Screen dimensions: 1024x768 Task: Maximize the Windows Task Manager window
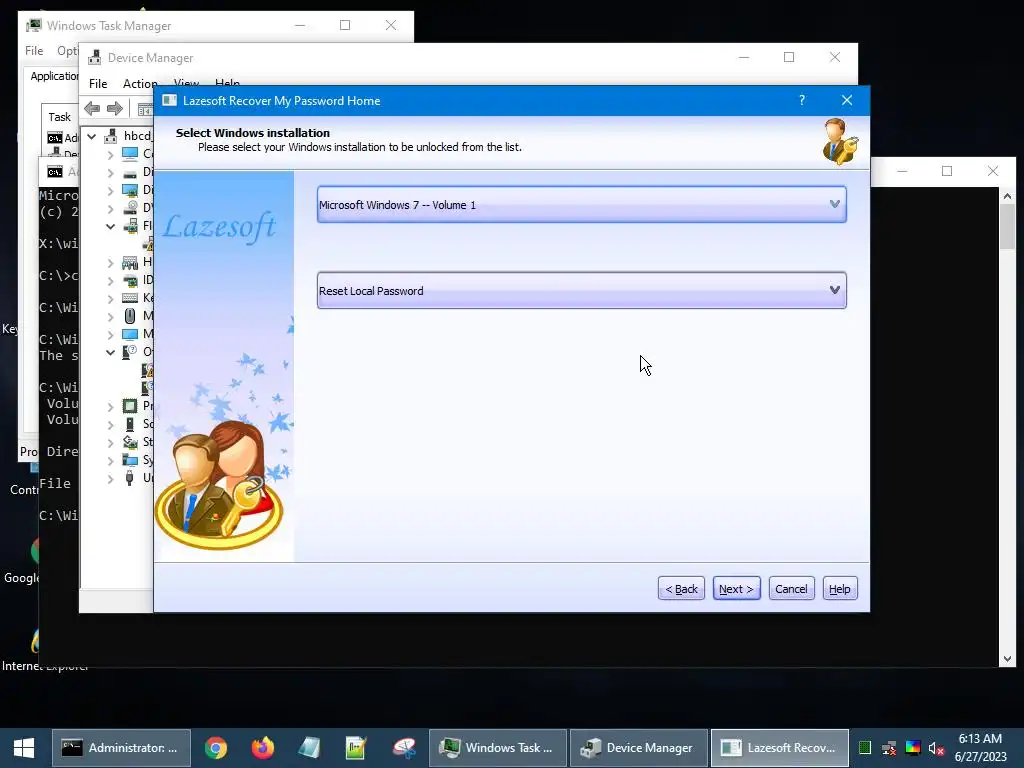(345, 25)
